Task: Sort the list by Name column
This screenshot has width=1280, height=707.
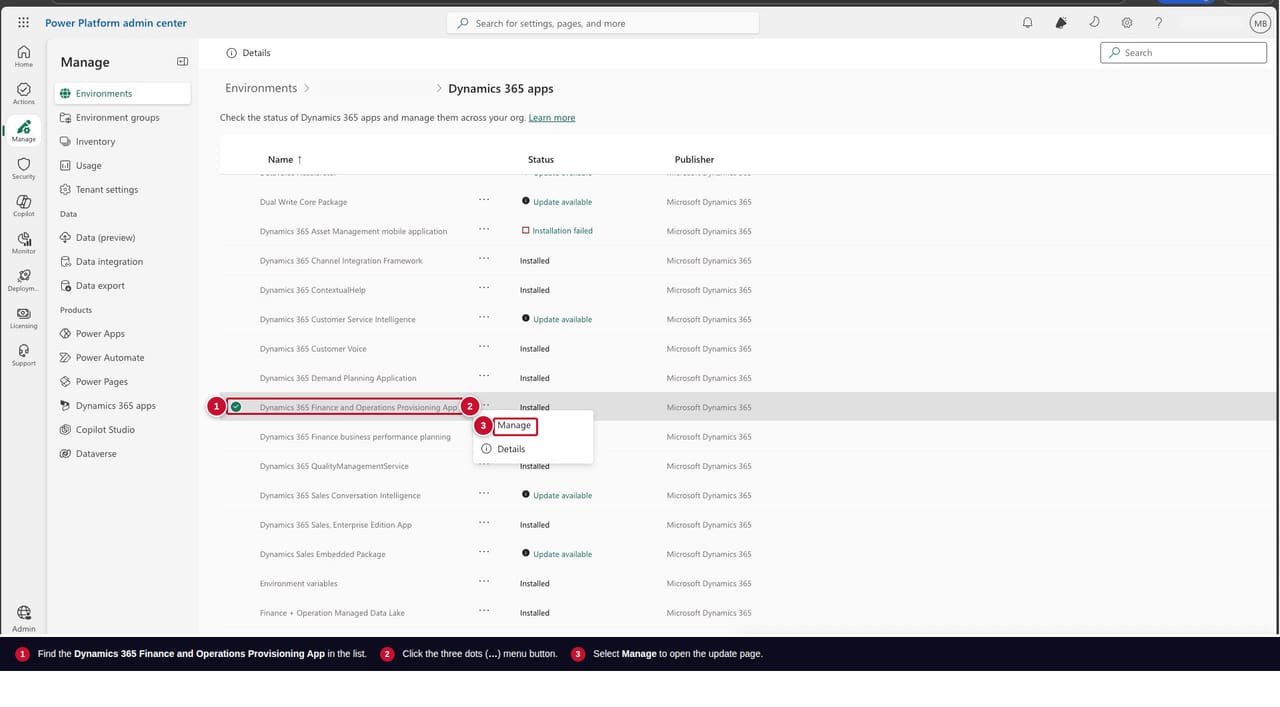Action: pyautogui.click(x=284, y=160)
